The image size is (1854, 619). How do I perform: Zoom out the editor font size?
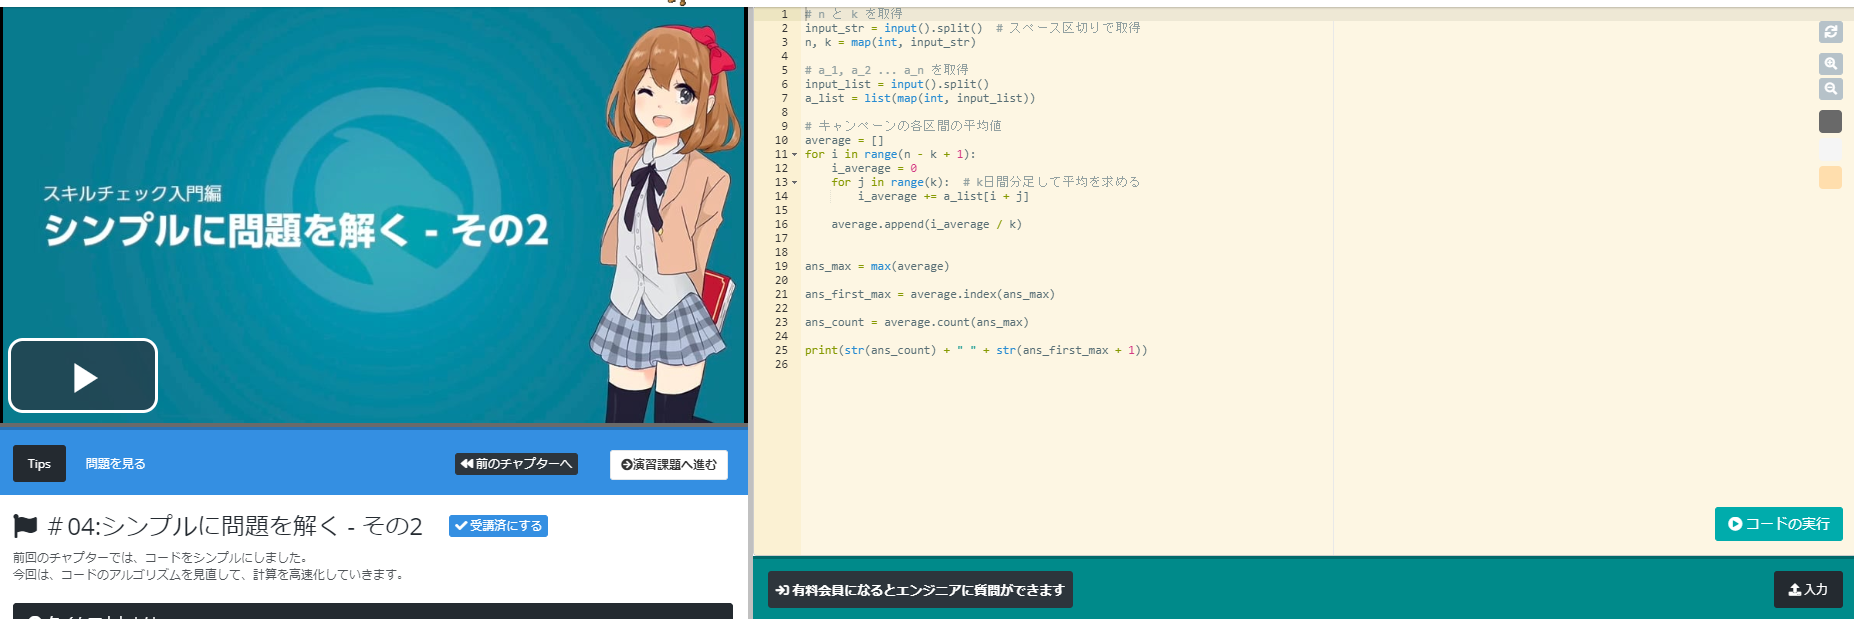(x=1830, y=89)
